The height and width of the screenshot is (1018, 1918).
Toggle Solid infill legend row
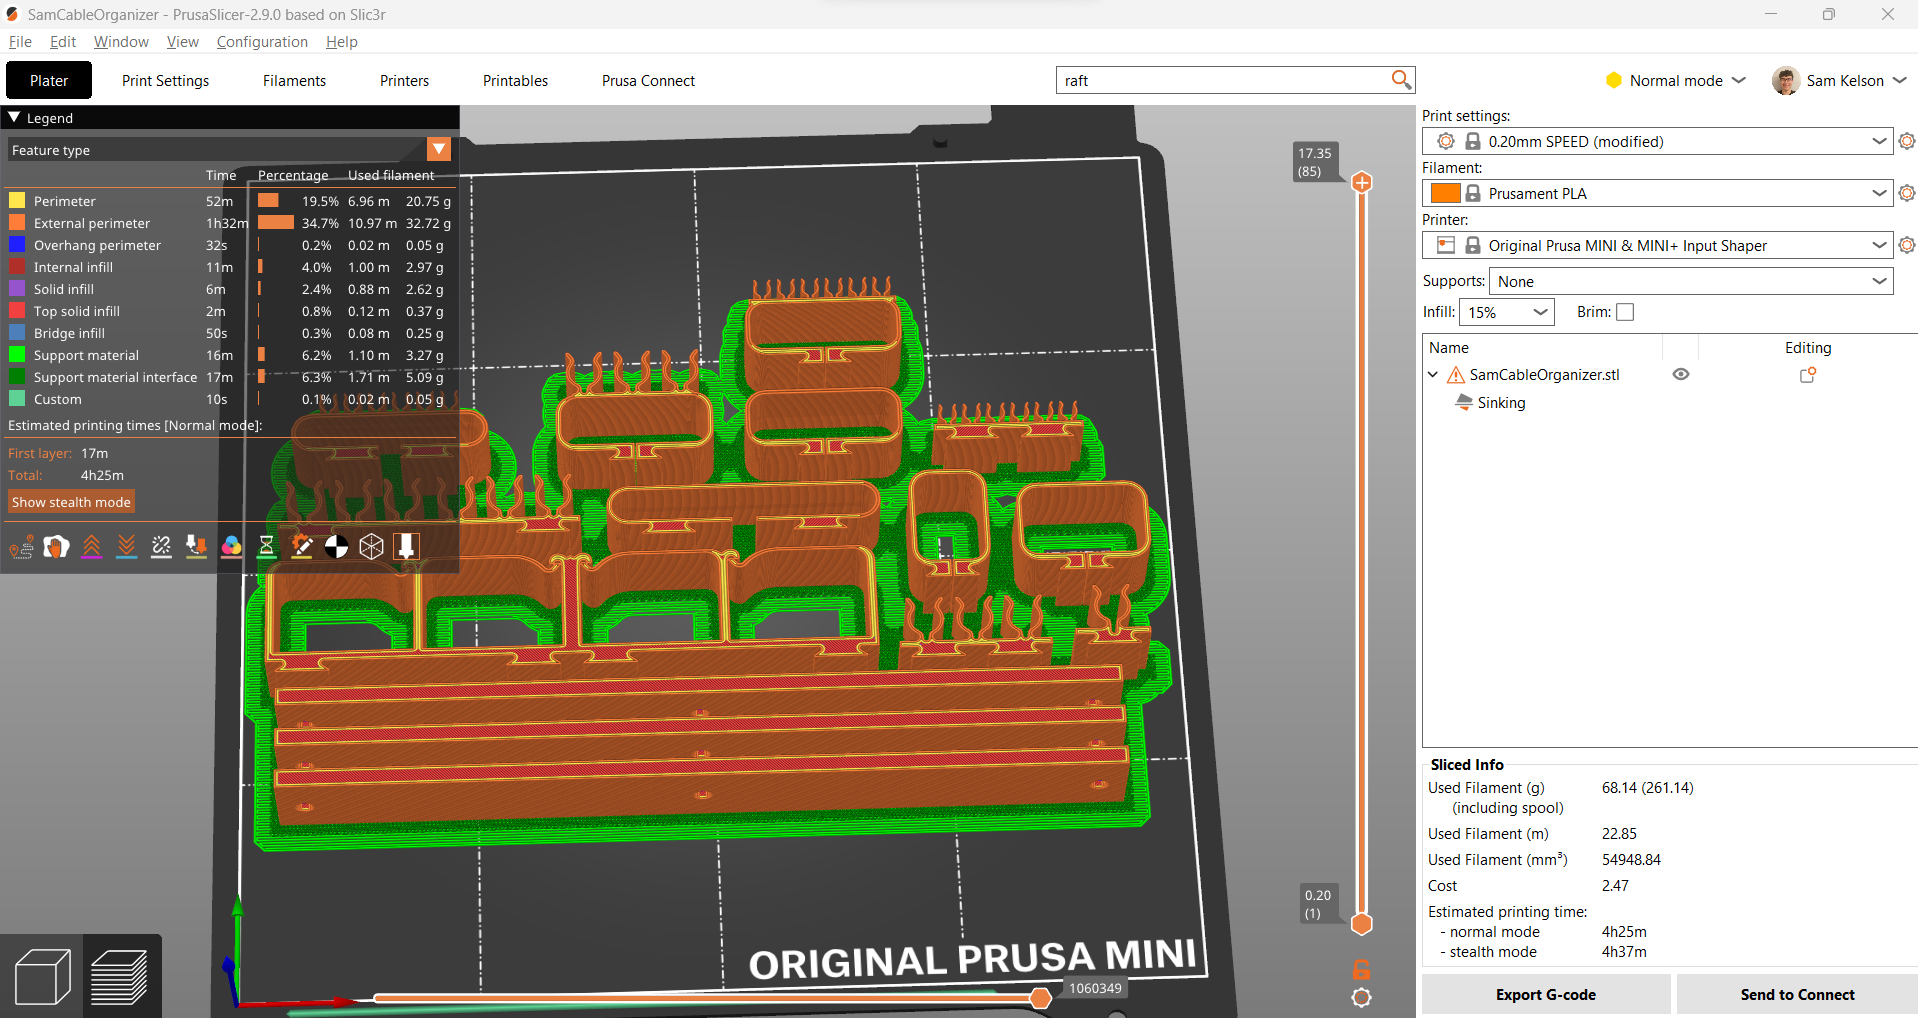click(230, 289)
